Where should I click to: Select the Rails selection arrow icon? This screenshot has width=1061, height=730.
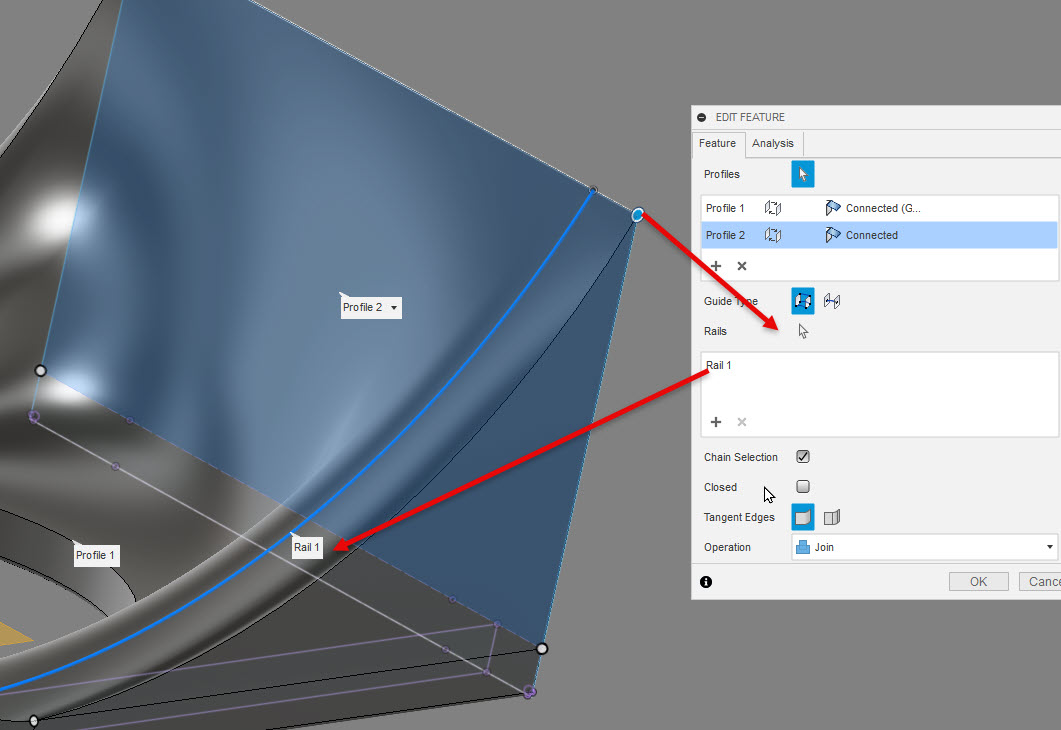tap(803, 331)
